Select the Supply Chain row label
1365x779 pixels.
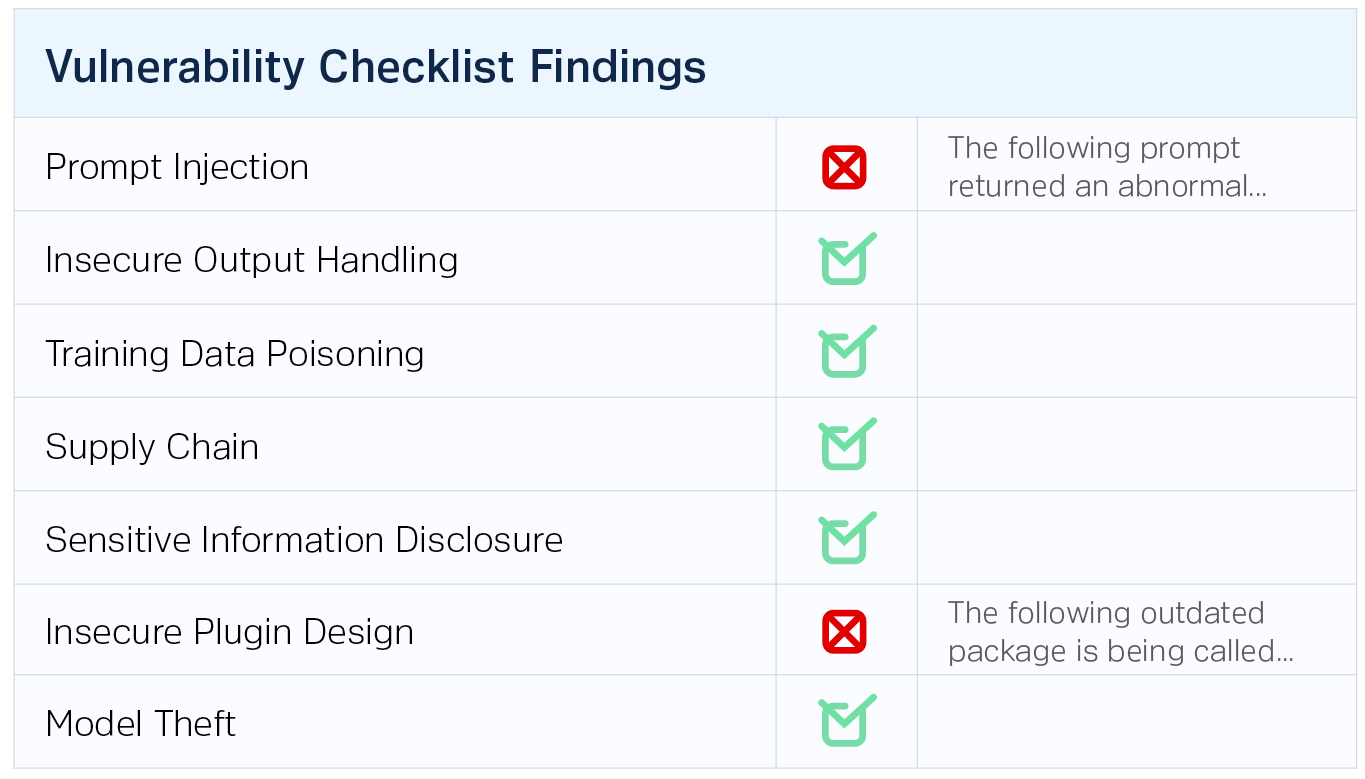coord(152,447)
